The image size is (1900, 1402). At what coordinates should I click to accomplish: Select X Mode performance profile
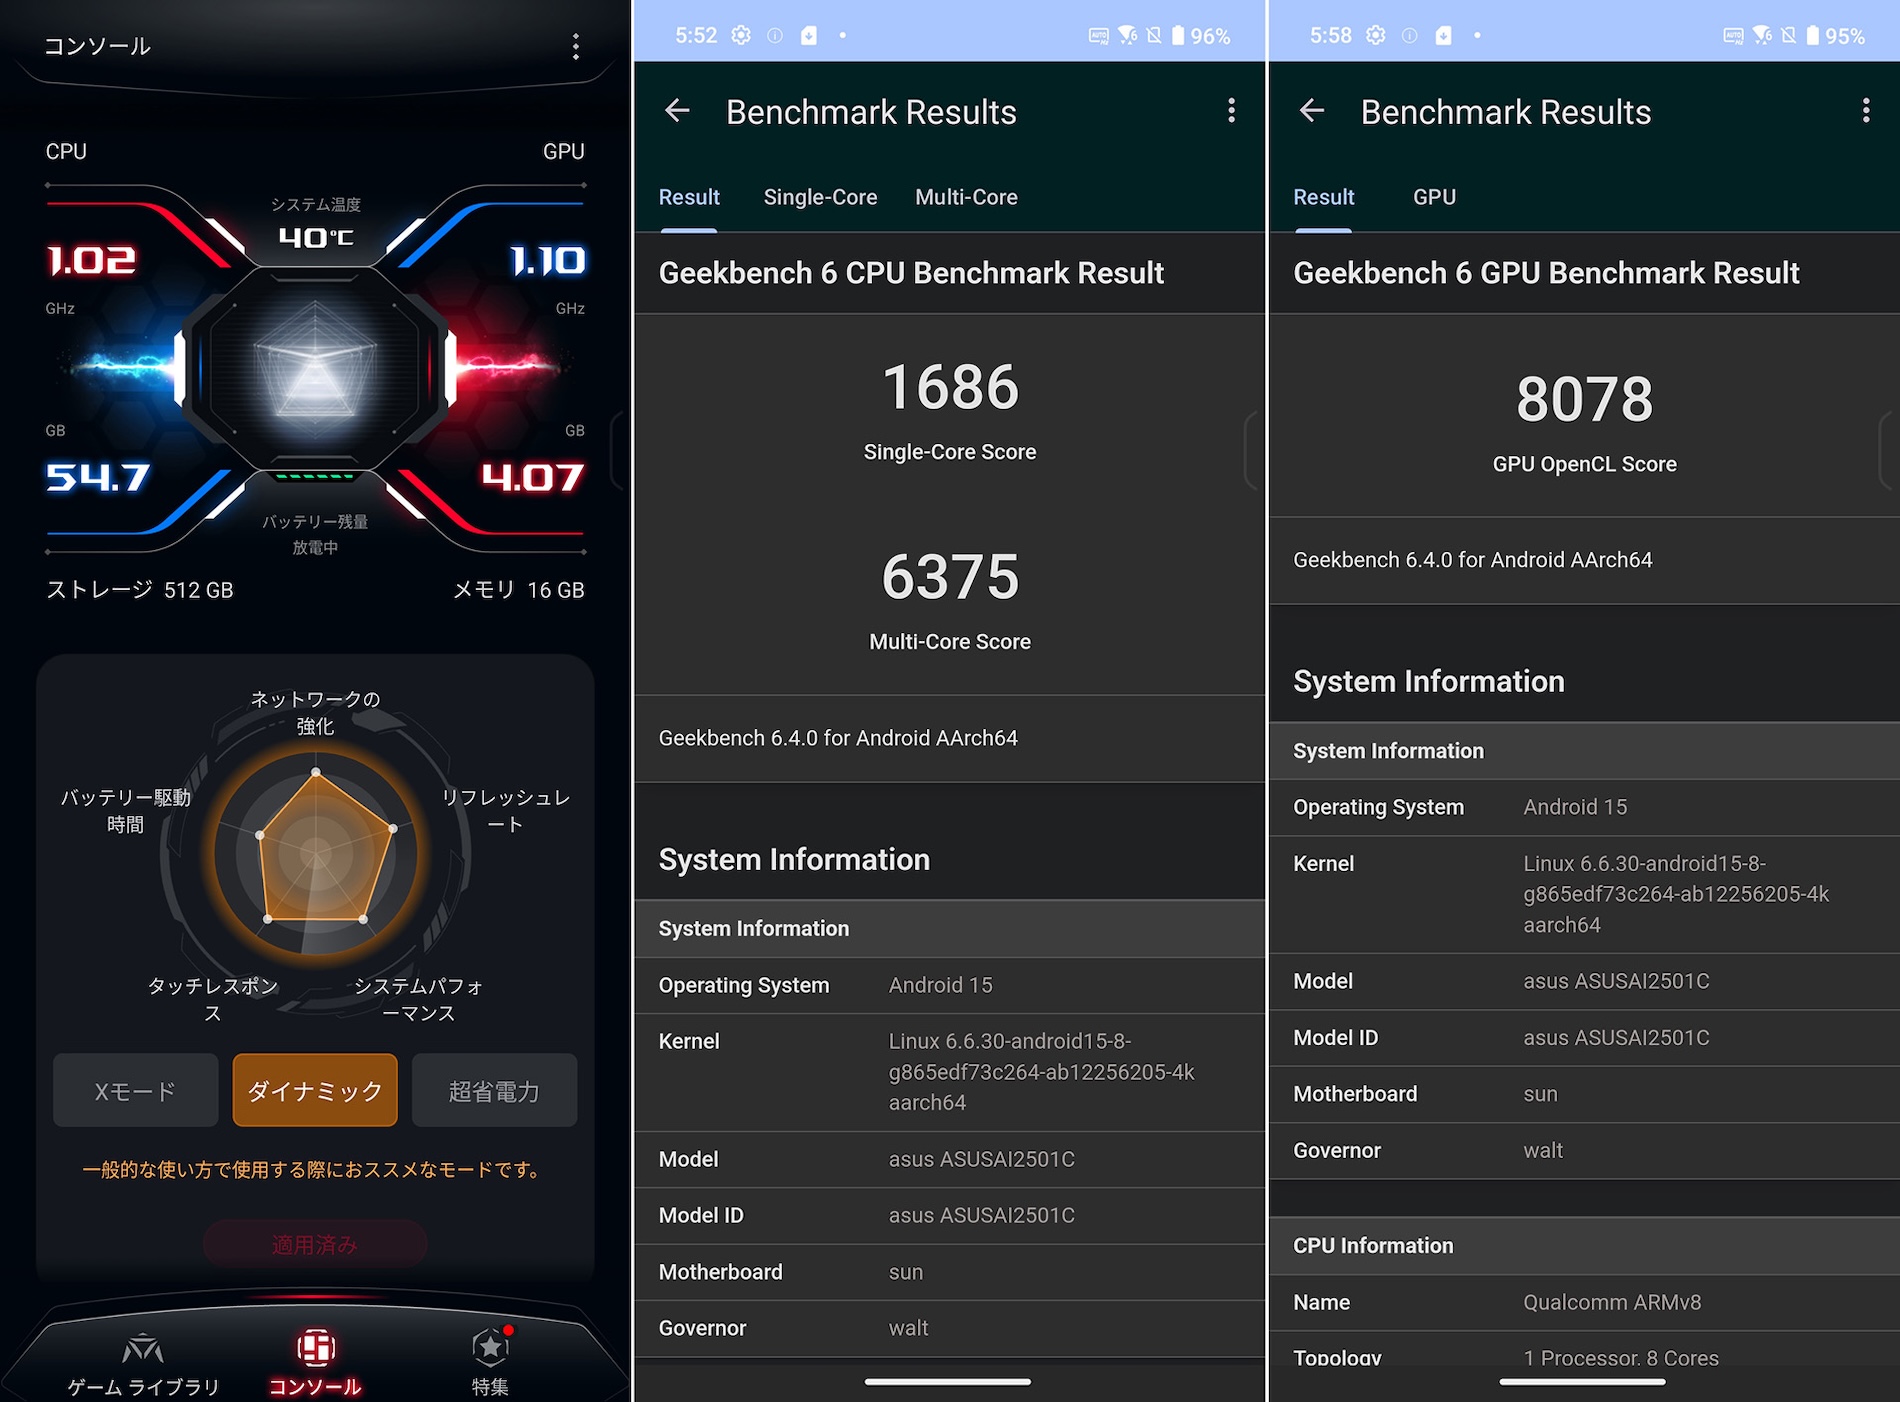click(135, 1090)
